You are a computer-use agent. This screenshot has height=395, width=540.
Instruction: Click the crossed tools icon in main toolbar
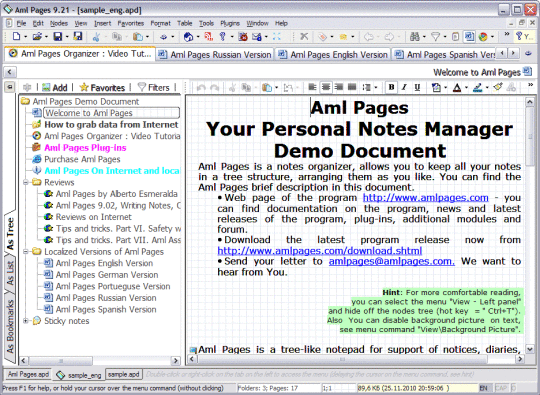(x=304, y=36)
